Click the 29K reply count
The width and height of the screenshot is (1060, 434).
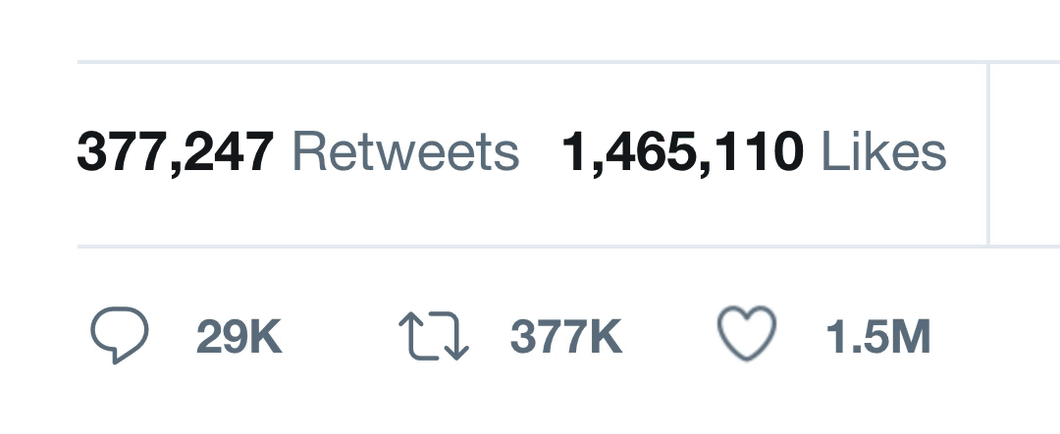239,337
